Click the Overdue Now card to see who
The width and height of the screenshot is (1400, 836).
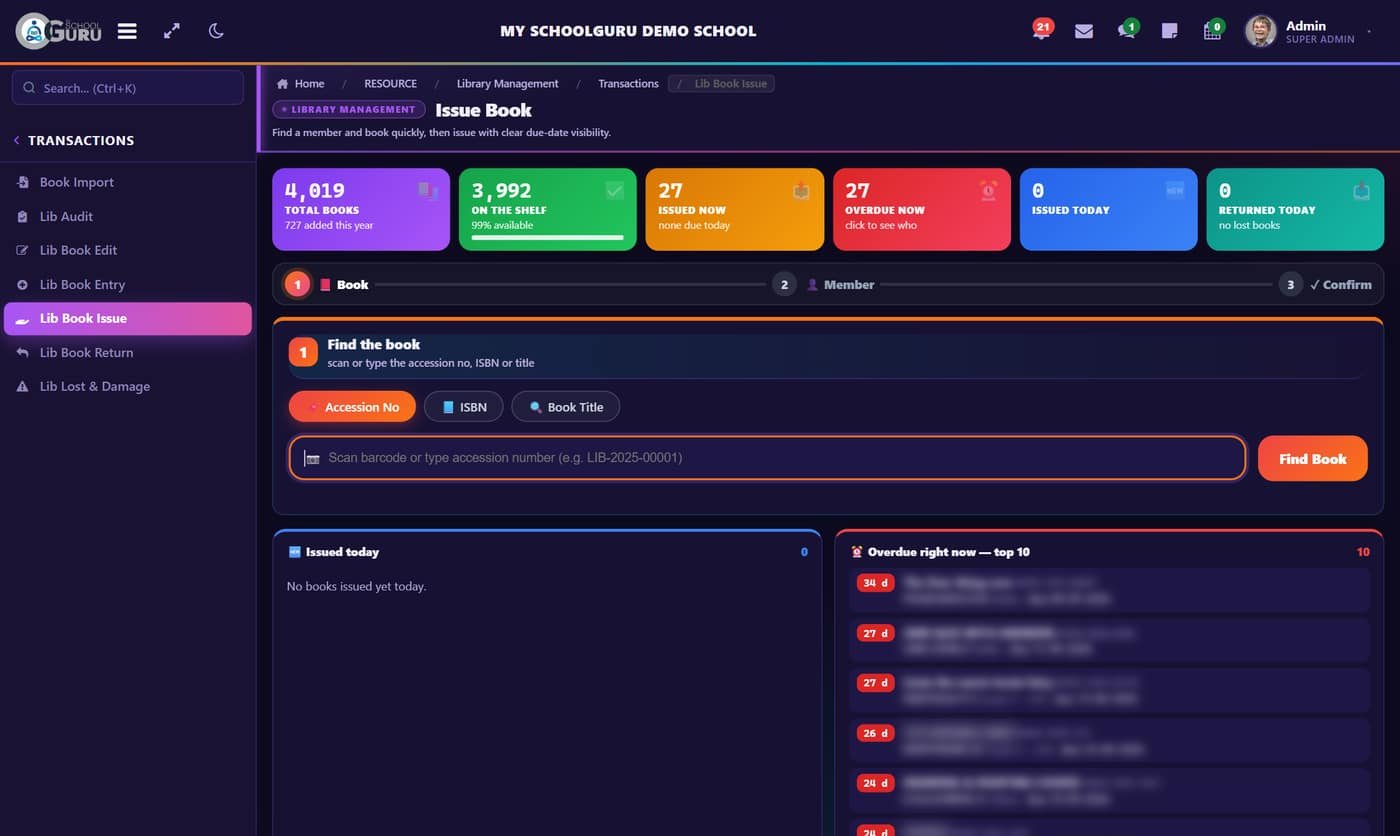pyautogui.click(x=922, y=209)
